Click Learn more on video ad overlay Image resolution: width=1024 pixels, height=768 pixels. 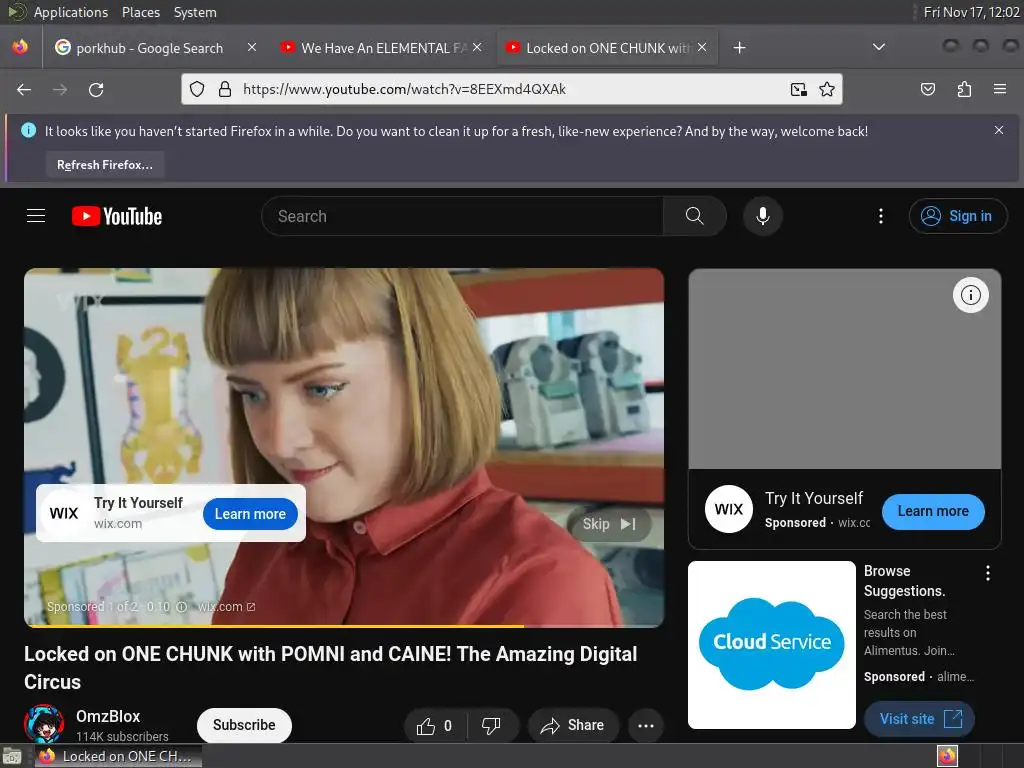click(x=250, y=514)
